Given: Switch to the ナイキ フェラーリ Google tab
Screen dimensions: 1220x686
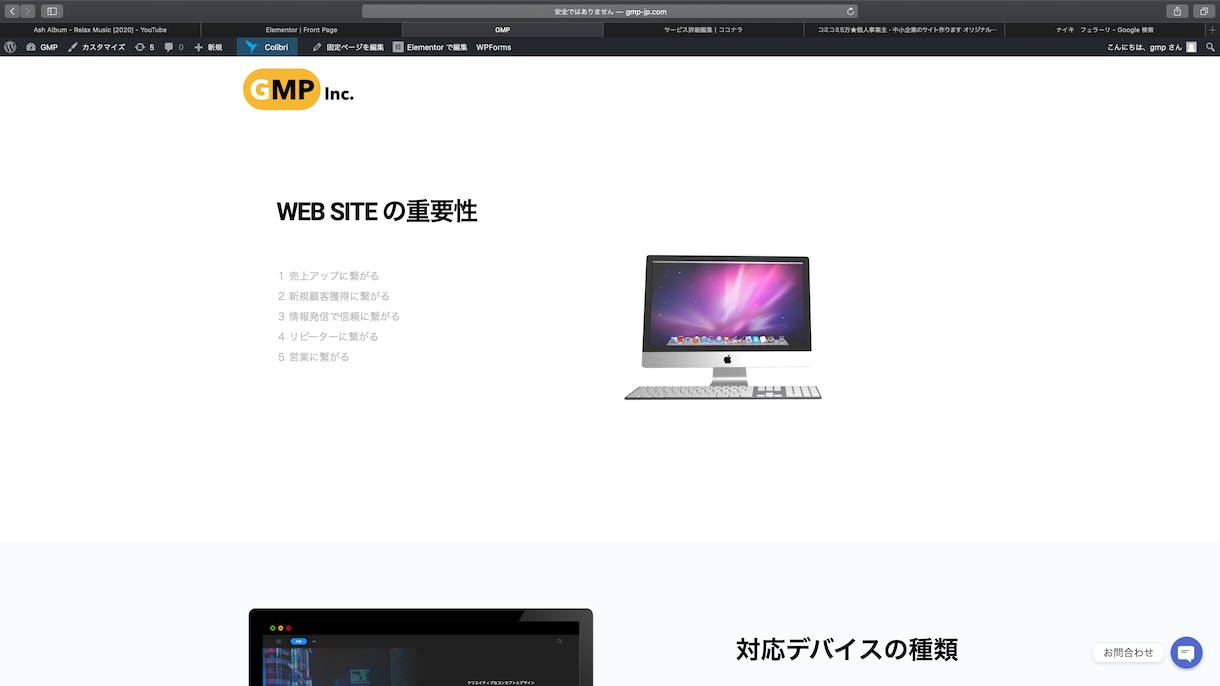Looking at the screenshot, I should click(1105, 30).
